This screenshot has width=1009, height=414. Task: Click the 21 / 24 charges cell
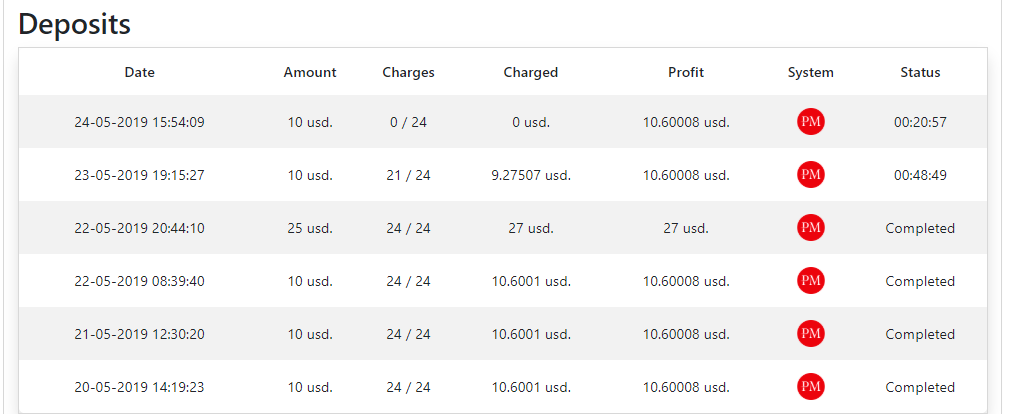(x=408, y=175)
